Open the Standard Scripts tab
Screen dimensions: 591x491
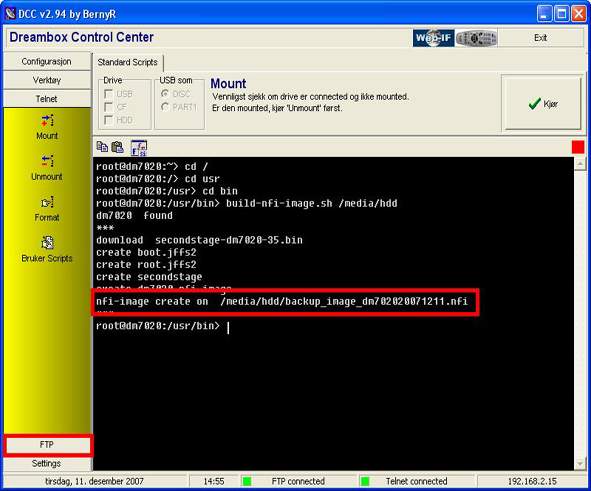[127, 62]
